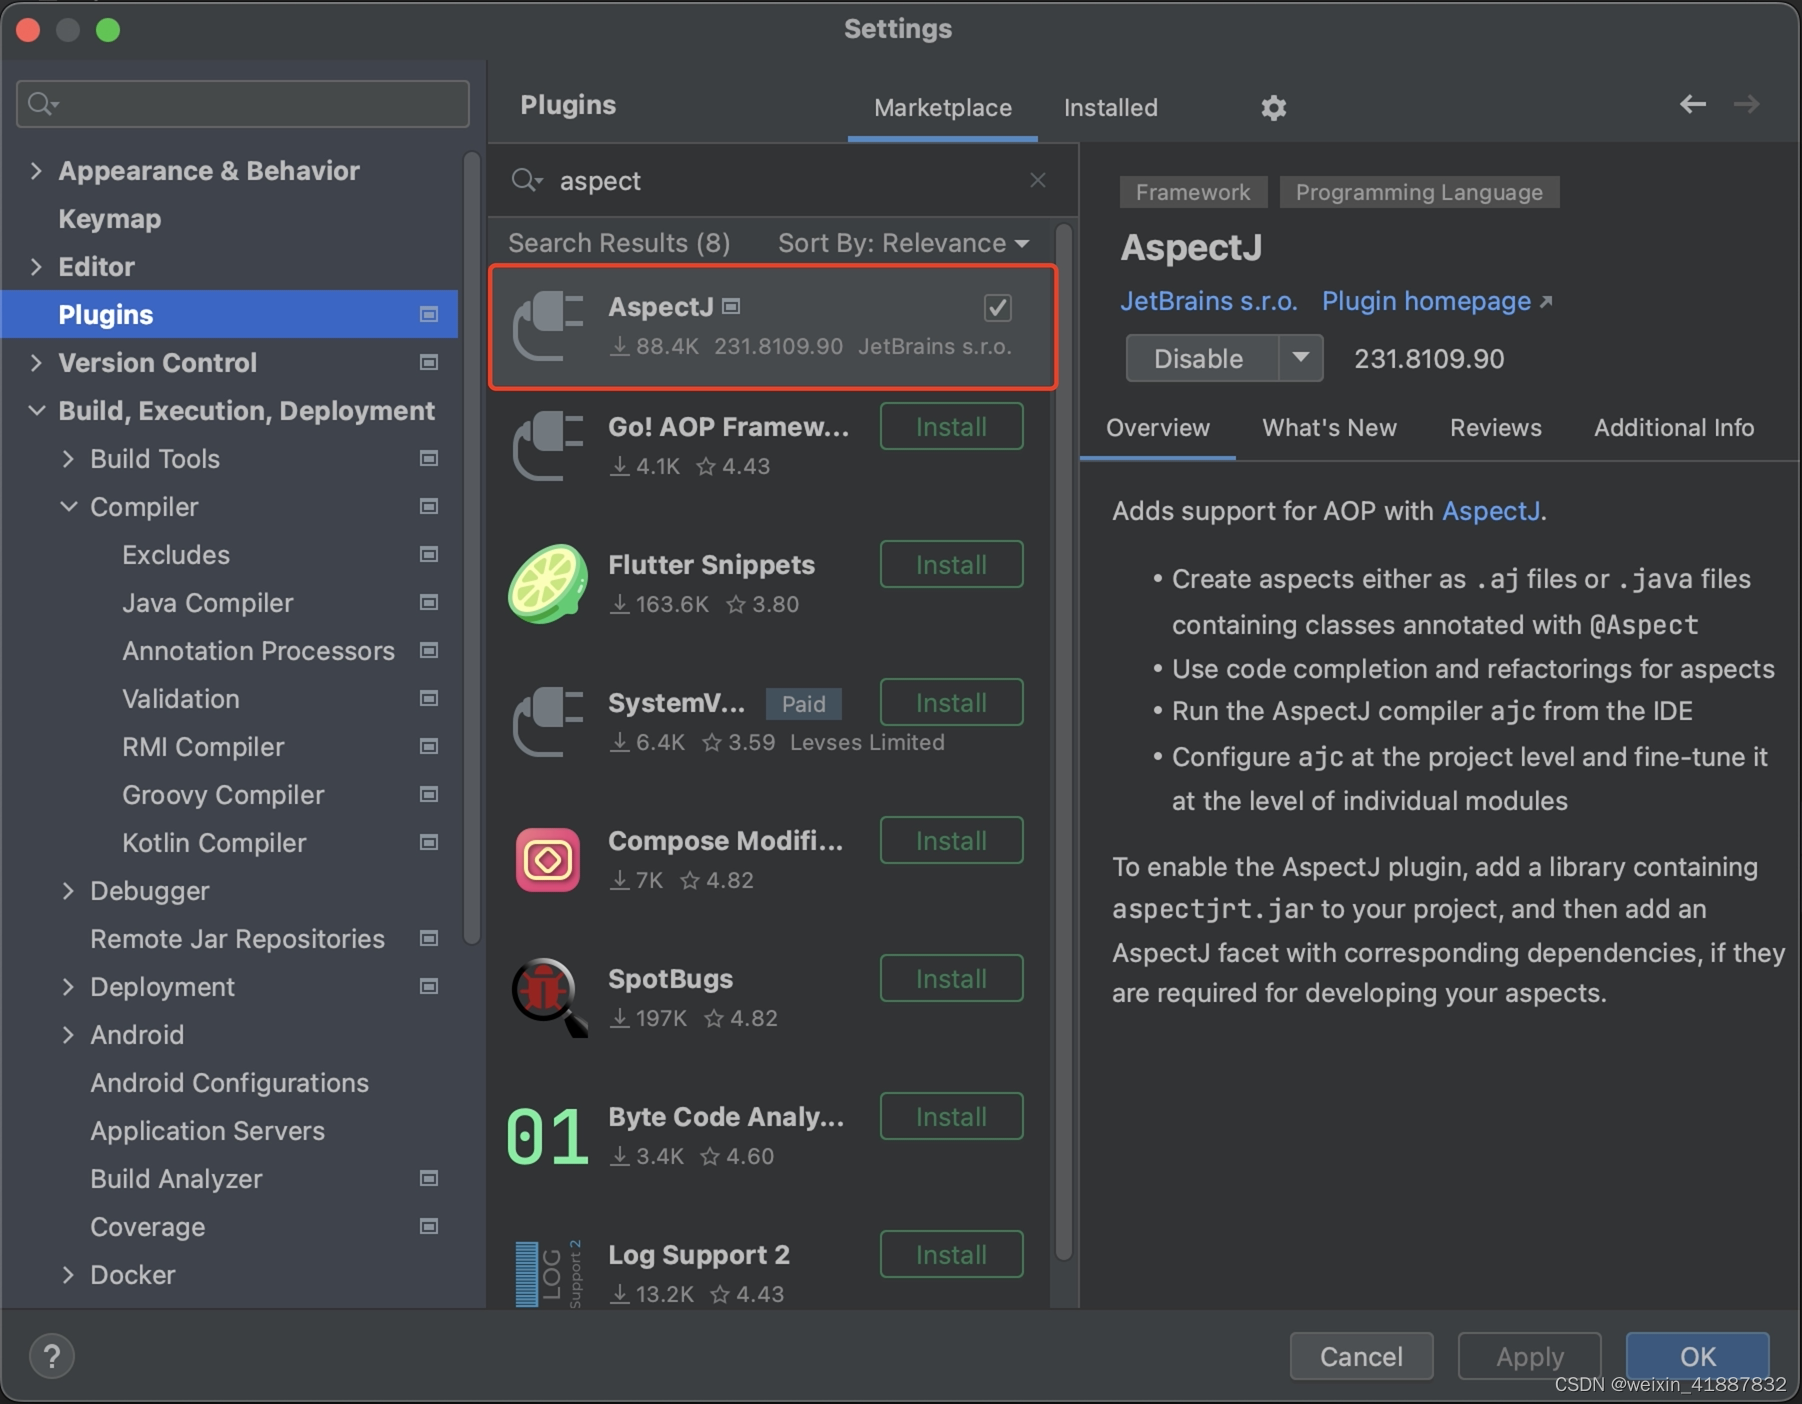Open the JetBrains s.r.o. vendor link
The image size is (1802, 1404).
coord(1208,301)
